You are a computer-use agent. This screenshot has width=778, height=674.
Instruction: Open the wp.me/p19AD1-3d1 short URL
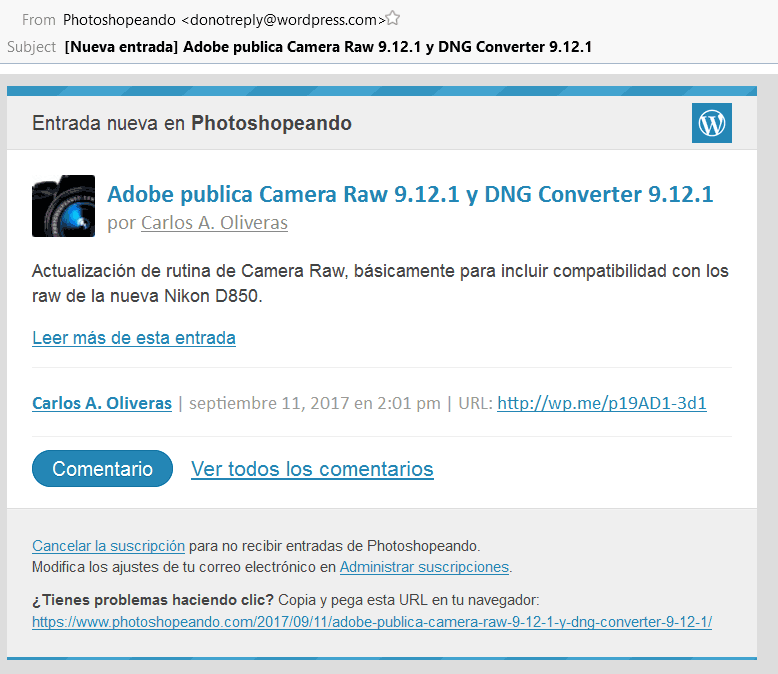point(602,403)
